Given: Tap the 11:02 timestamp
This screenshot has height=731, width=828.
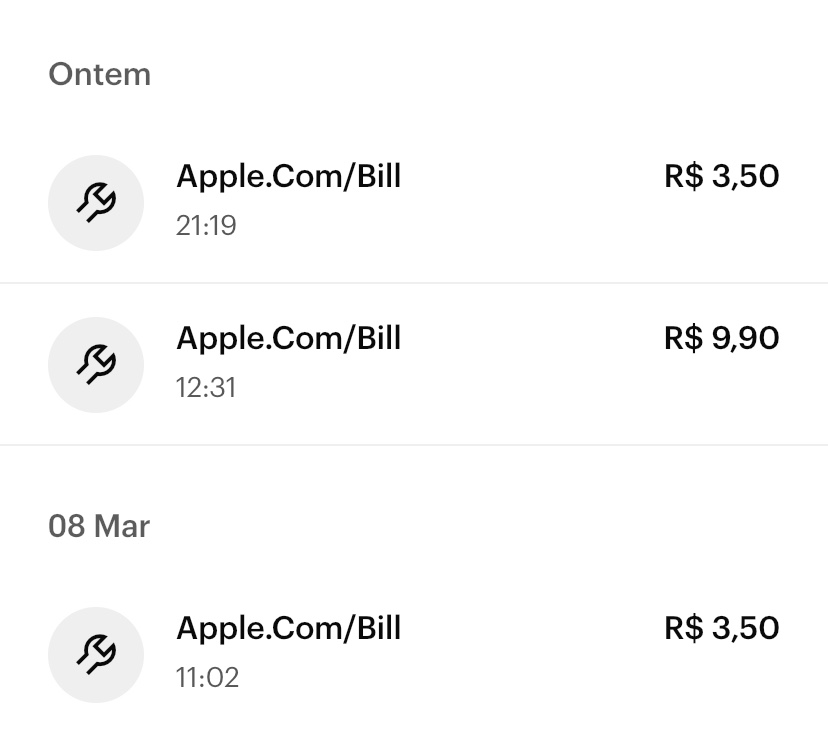Looking at the screenshot, I should tap(207, 678).
